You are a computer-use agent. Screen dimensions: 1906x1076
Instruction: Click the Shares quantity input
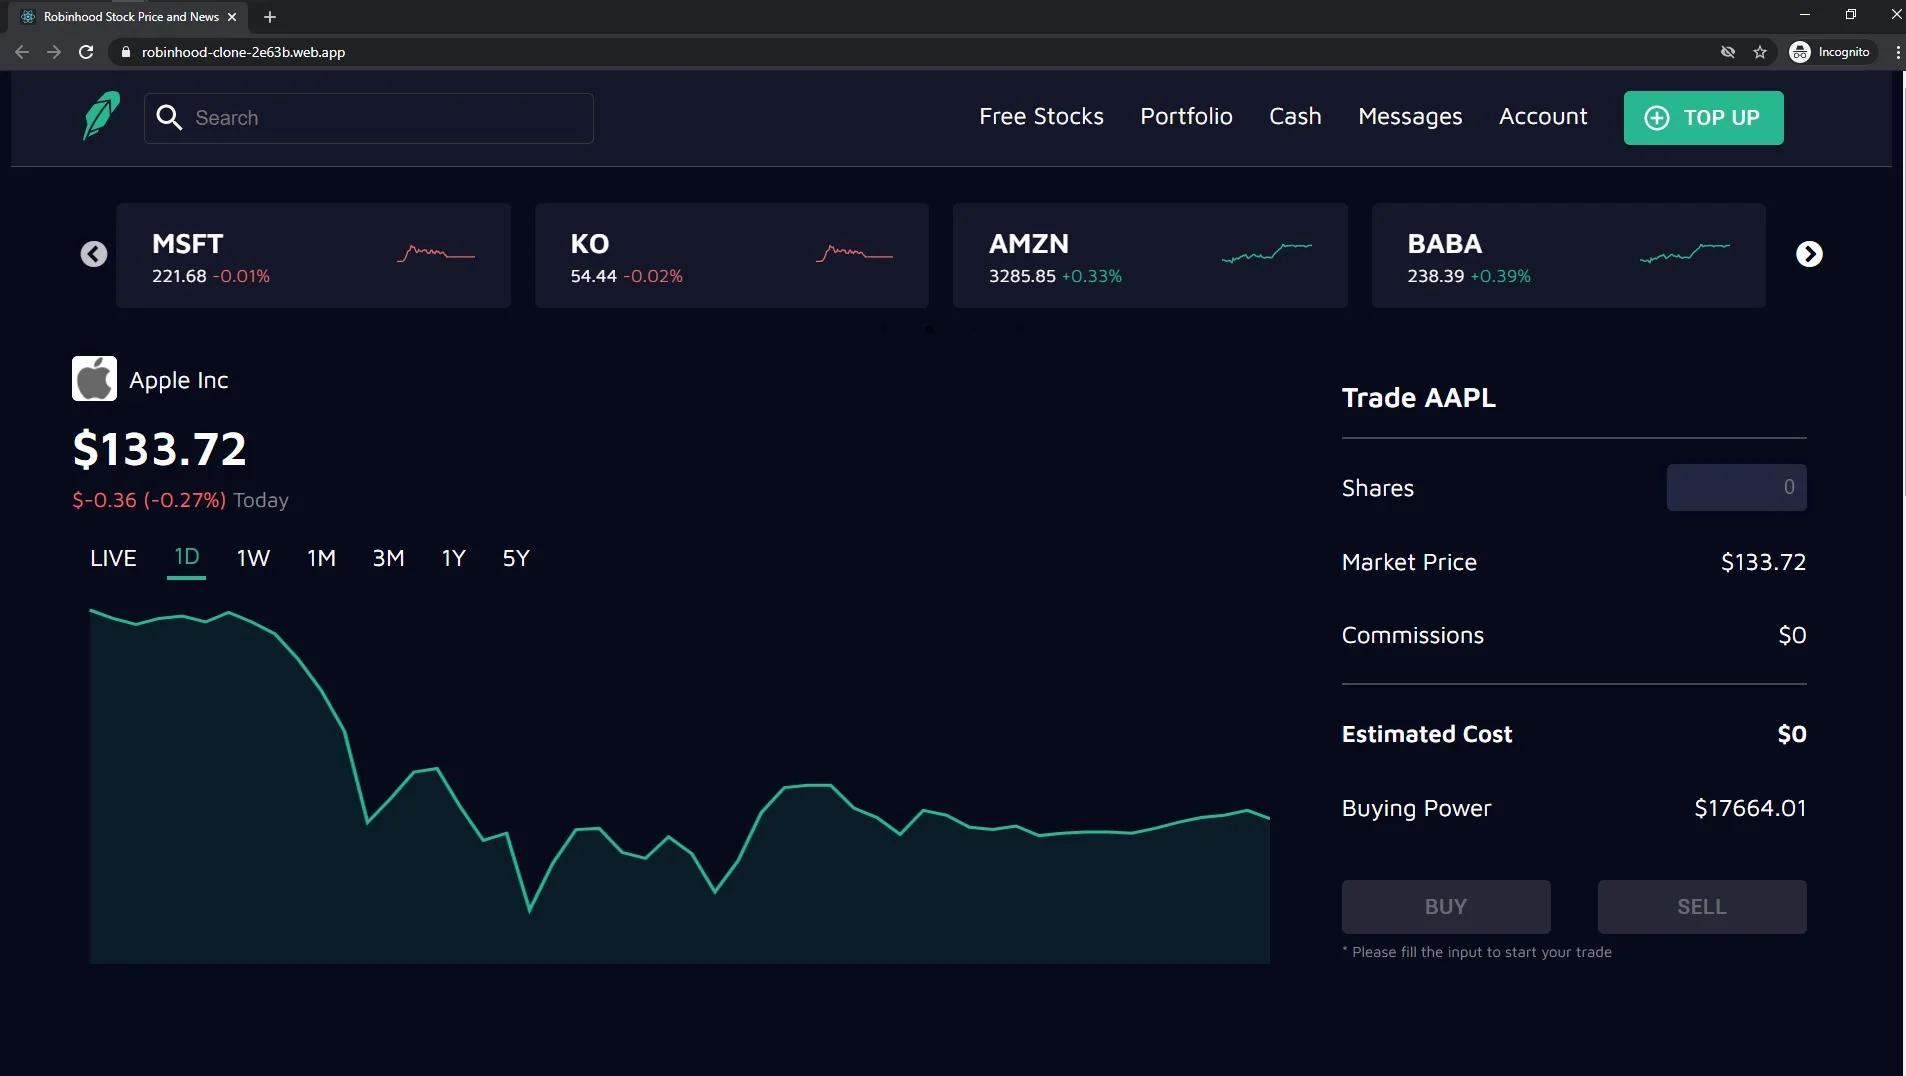coord(1736,487)
